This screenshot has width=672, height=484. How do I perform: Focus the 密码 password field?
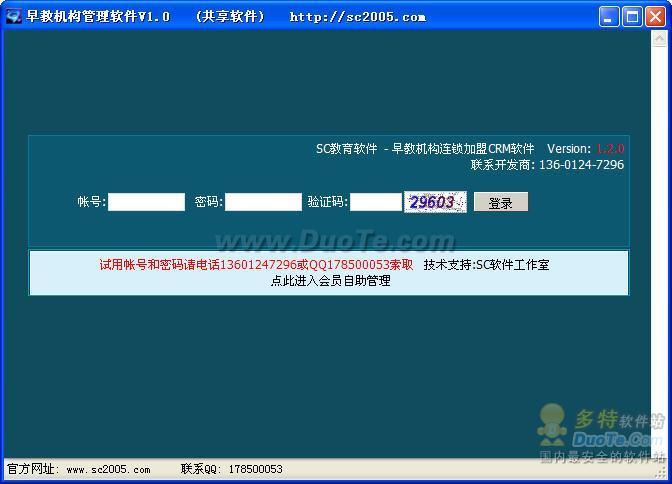click(263, 202)
